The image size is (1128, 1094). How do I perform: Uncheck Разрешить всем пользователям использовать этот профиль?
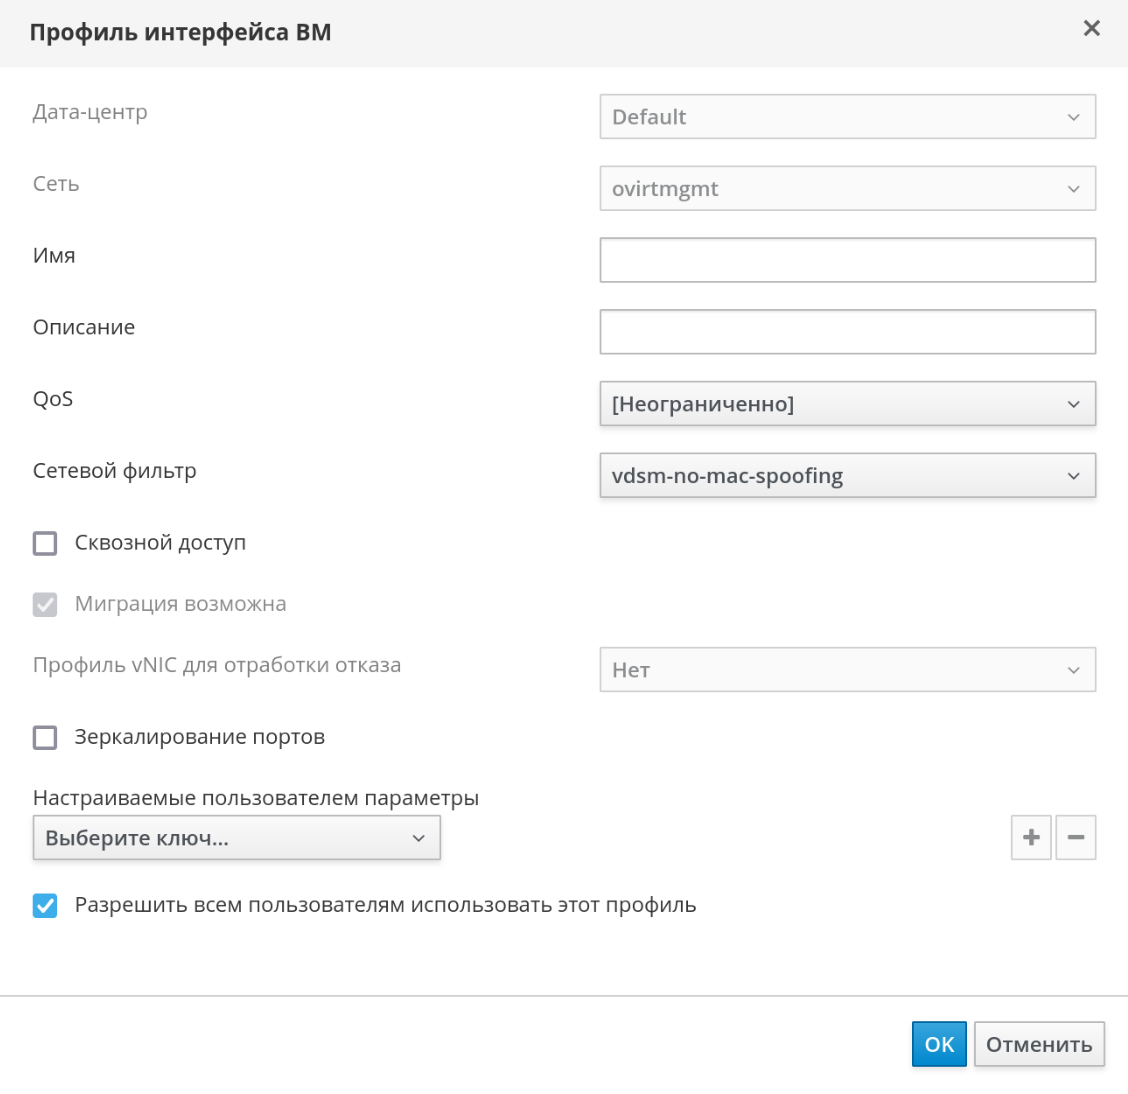click(x=45, y=906)
